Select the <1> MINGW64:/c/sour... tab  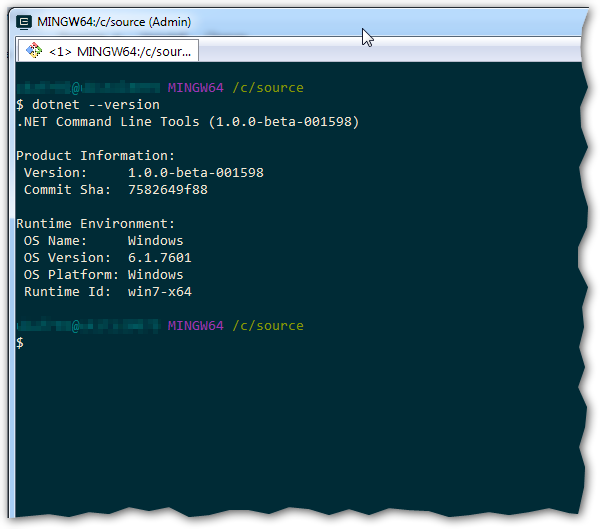[108, 50]
